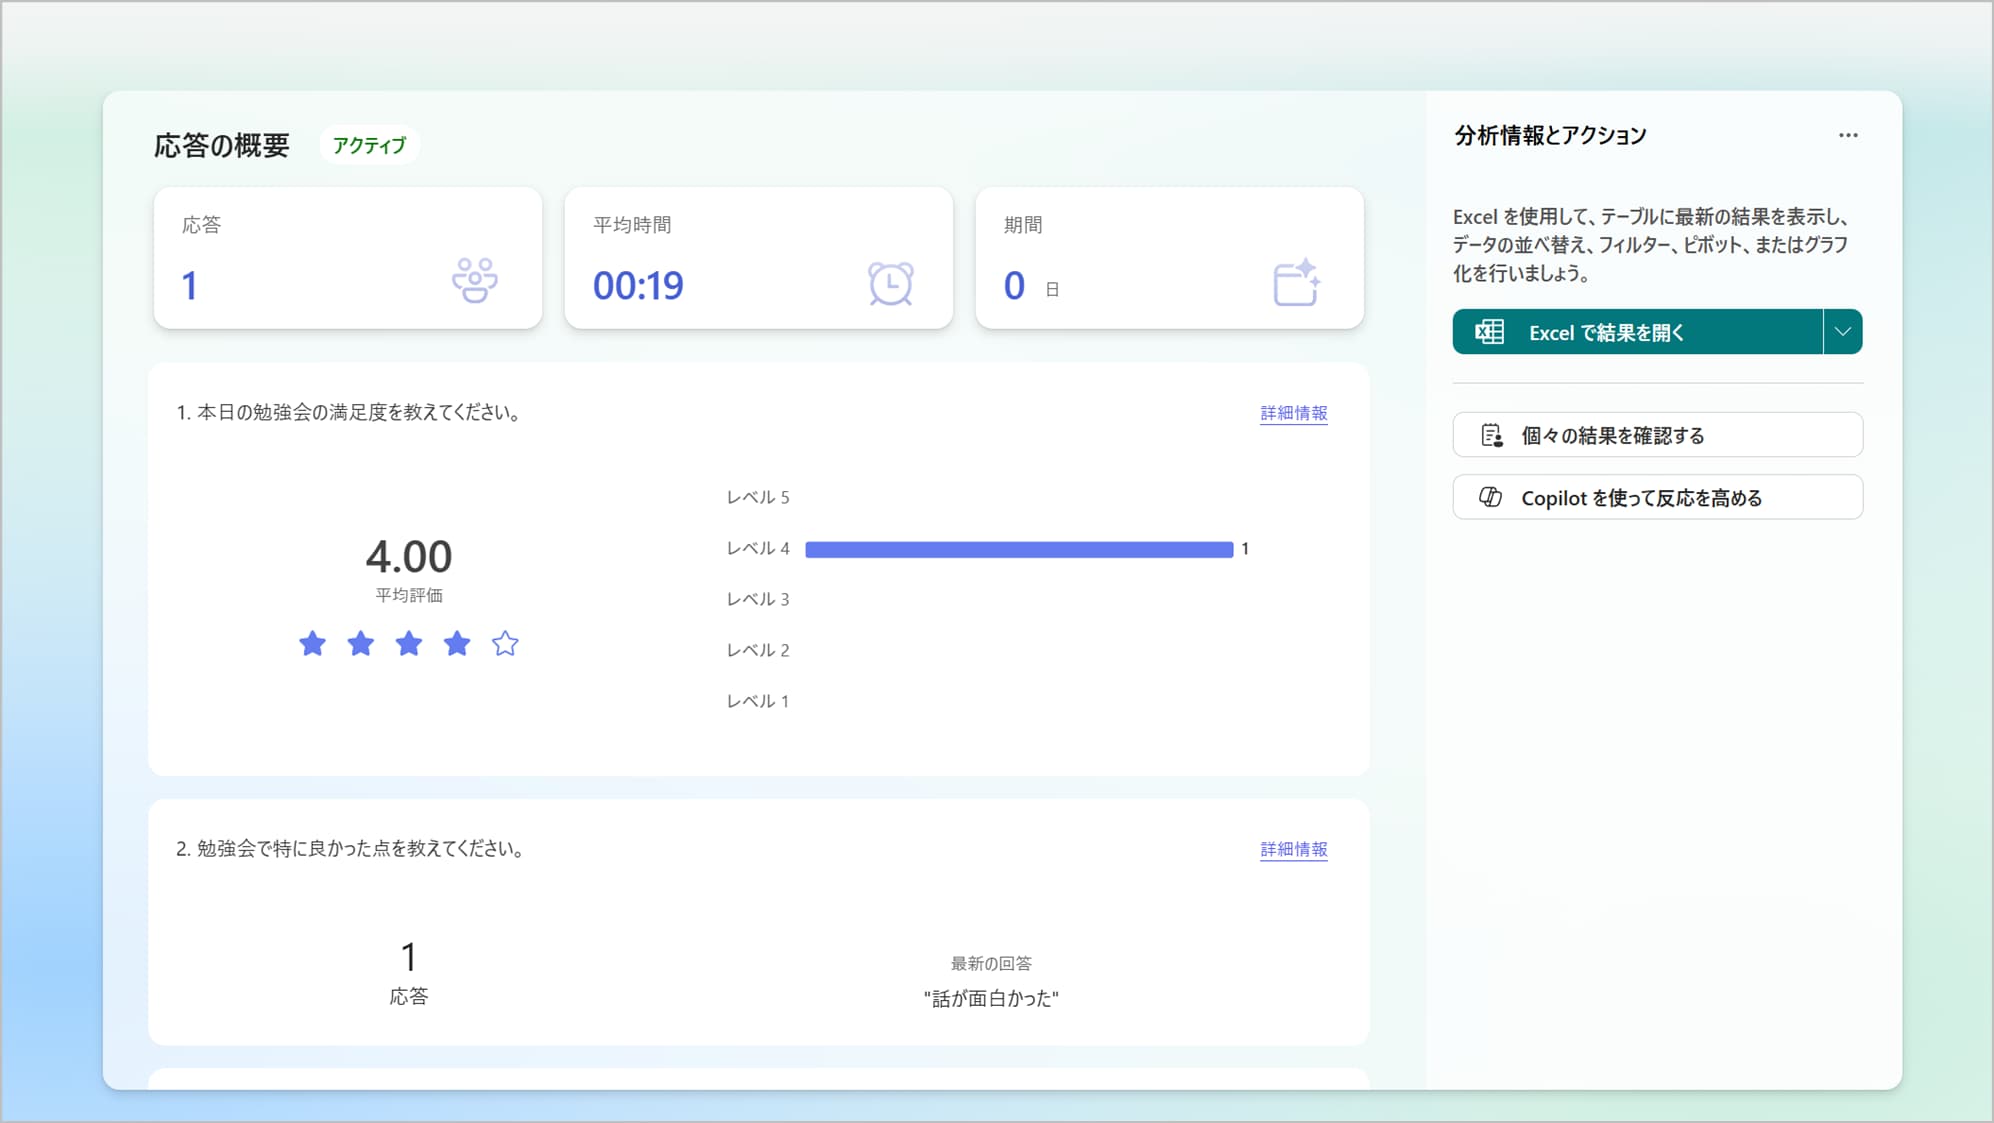
Task: Click the duration calendar sparkle icon
Action: coord(1296,282)
